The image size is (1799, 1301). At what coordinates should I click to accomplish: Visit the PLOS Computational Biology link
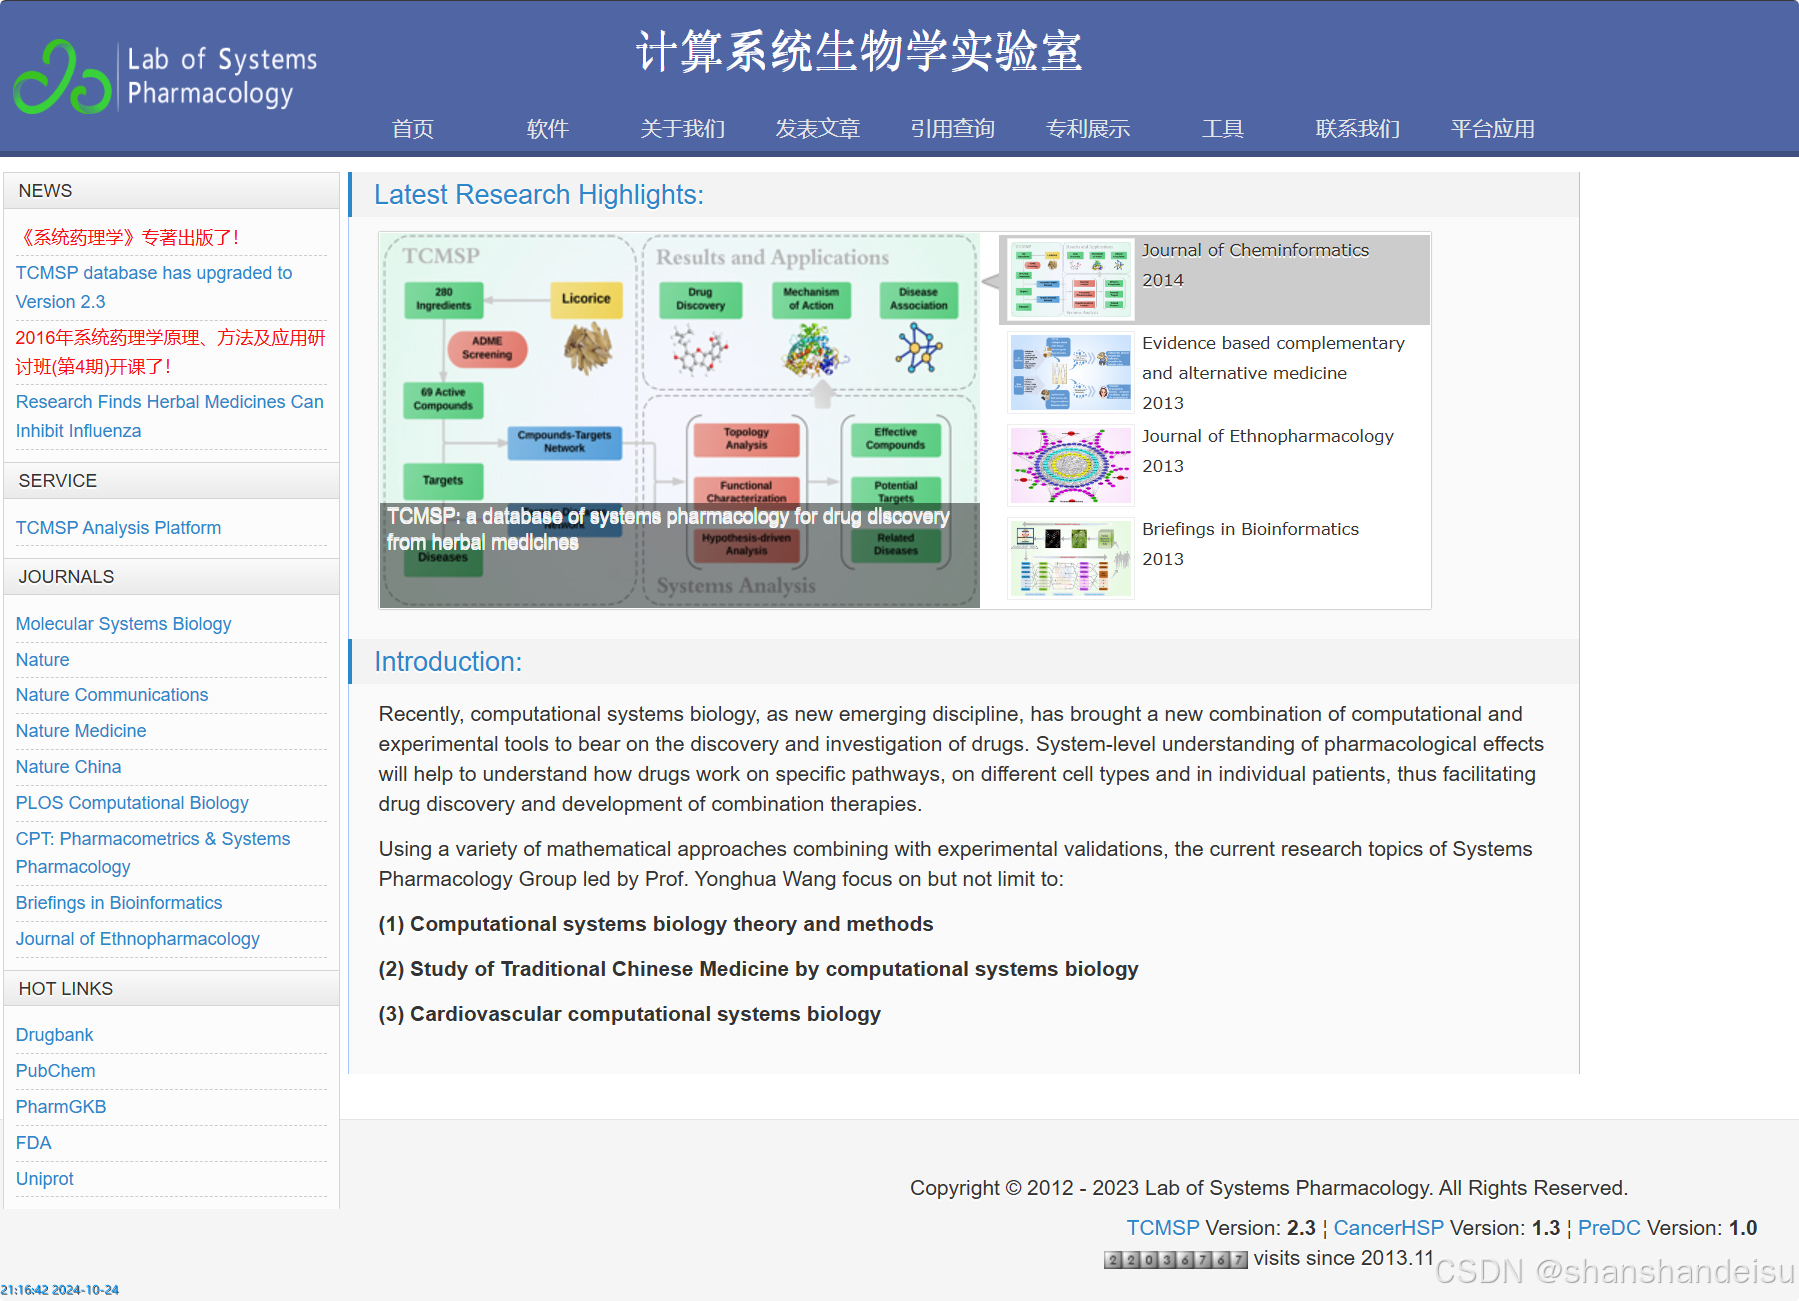coord(132,803)
